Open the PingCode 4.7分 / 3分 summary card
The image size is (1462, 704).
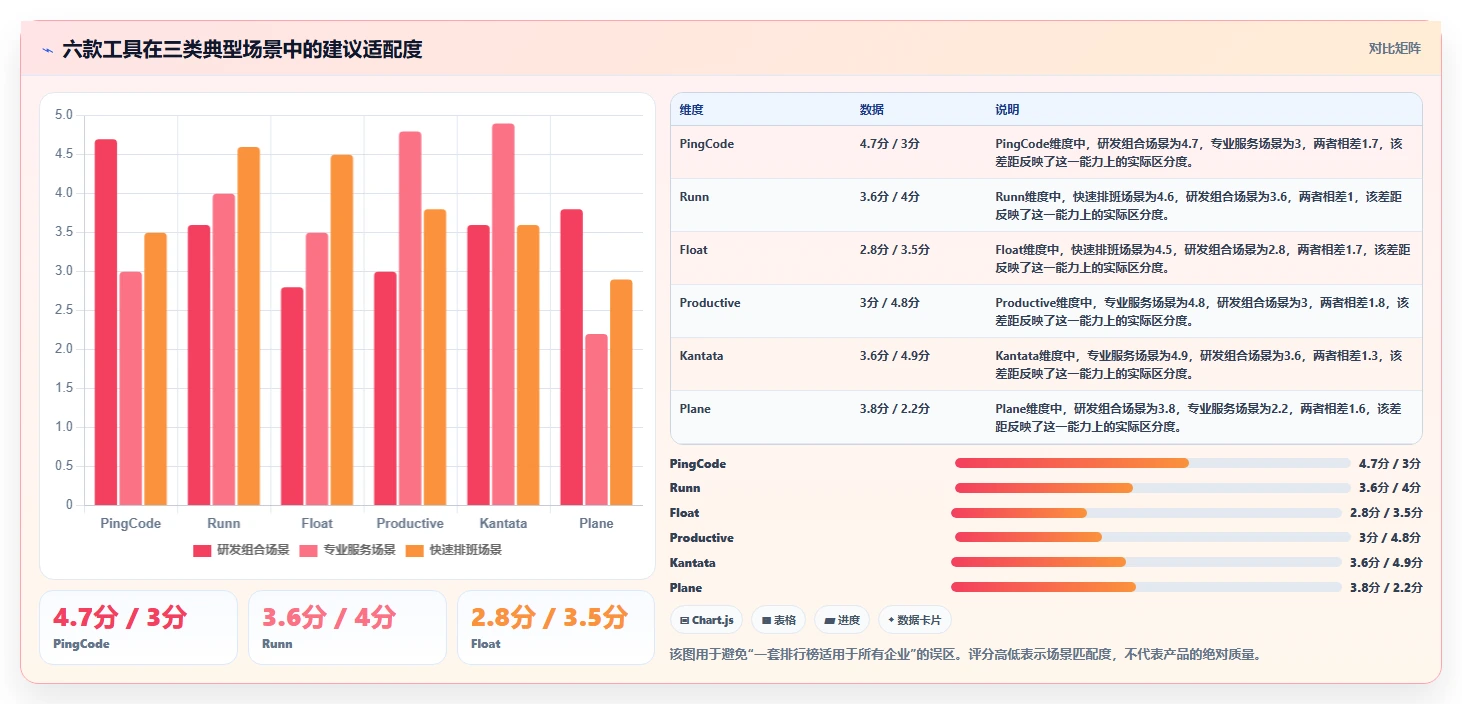[138, 627]
